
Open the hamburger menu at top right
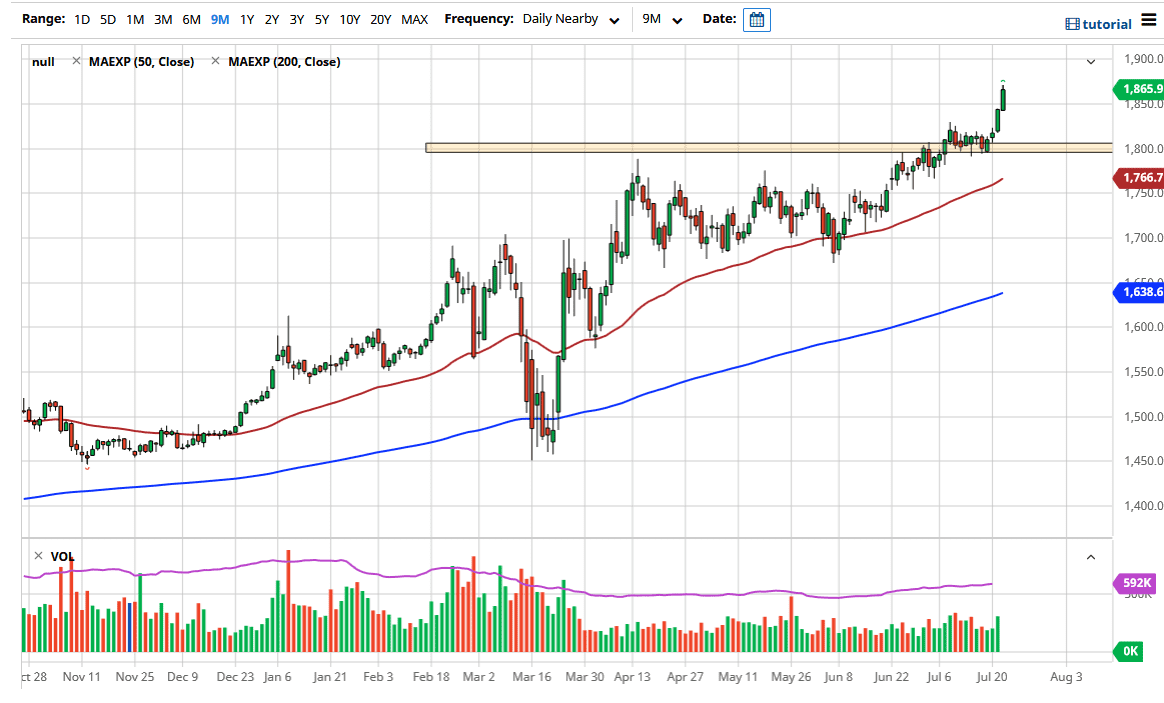tap(1148, 22)
